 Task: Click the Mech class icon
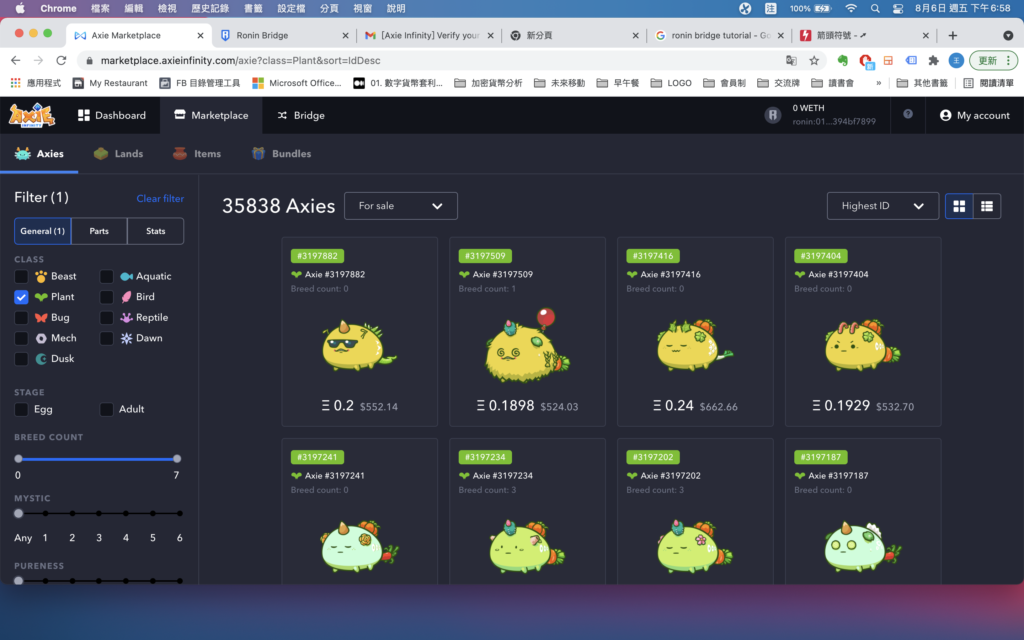41,338
